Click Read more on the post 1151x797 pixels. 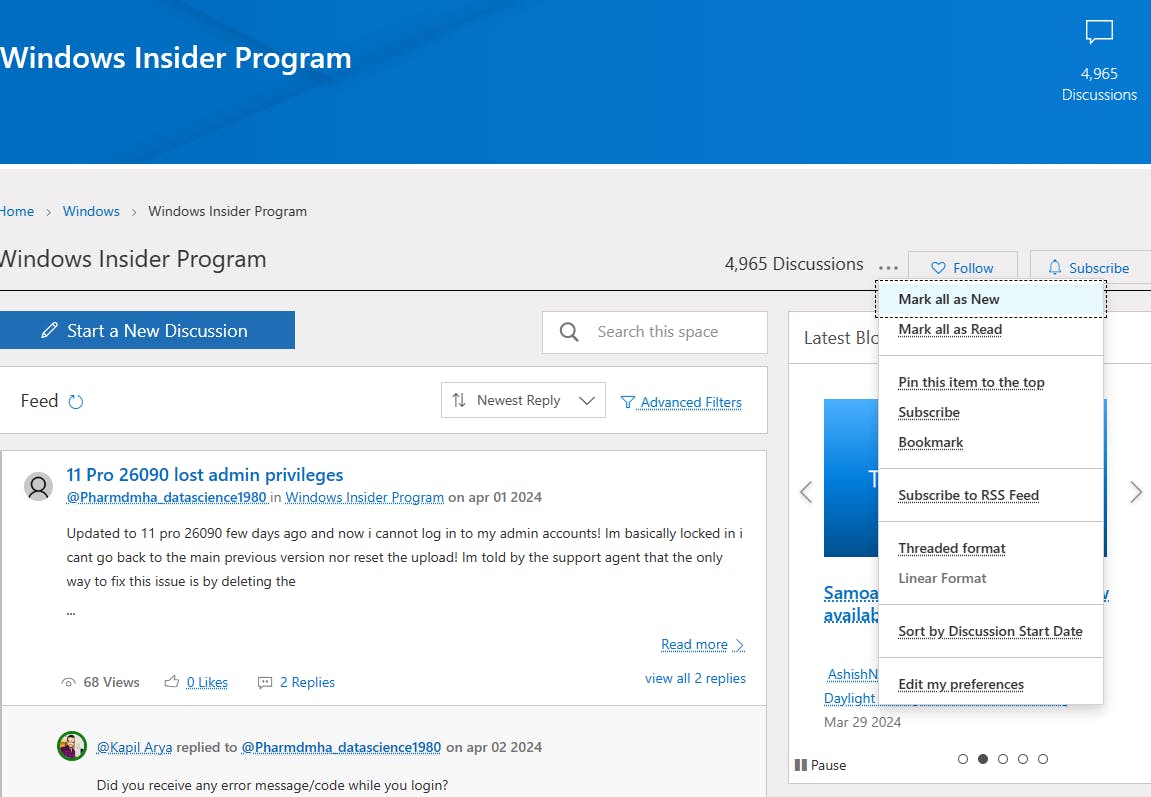coord(702,644)
